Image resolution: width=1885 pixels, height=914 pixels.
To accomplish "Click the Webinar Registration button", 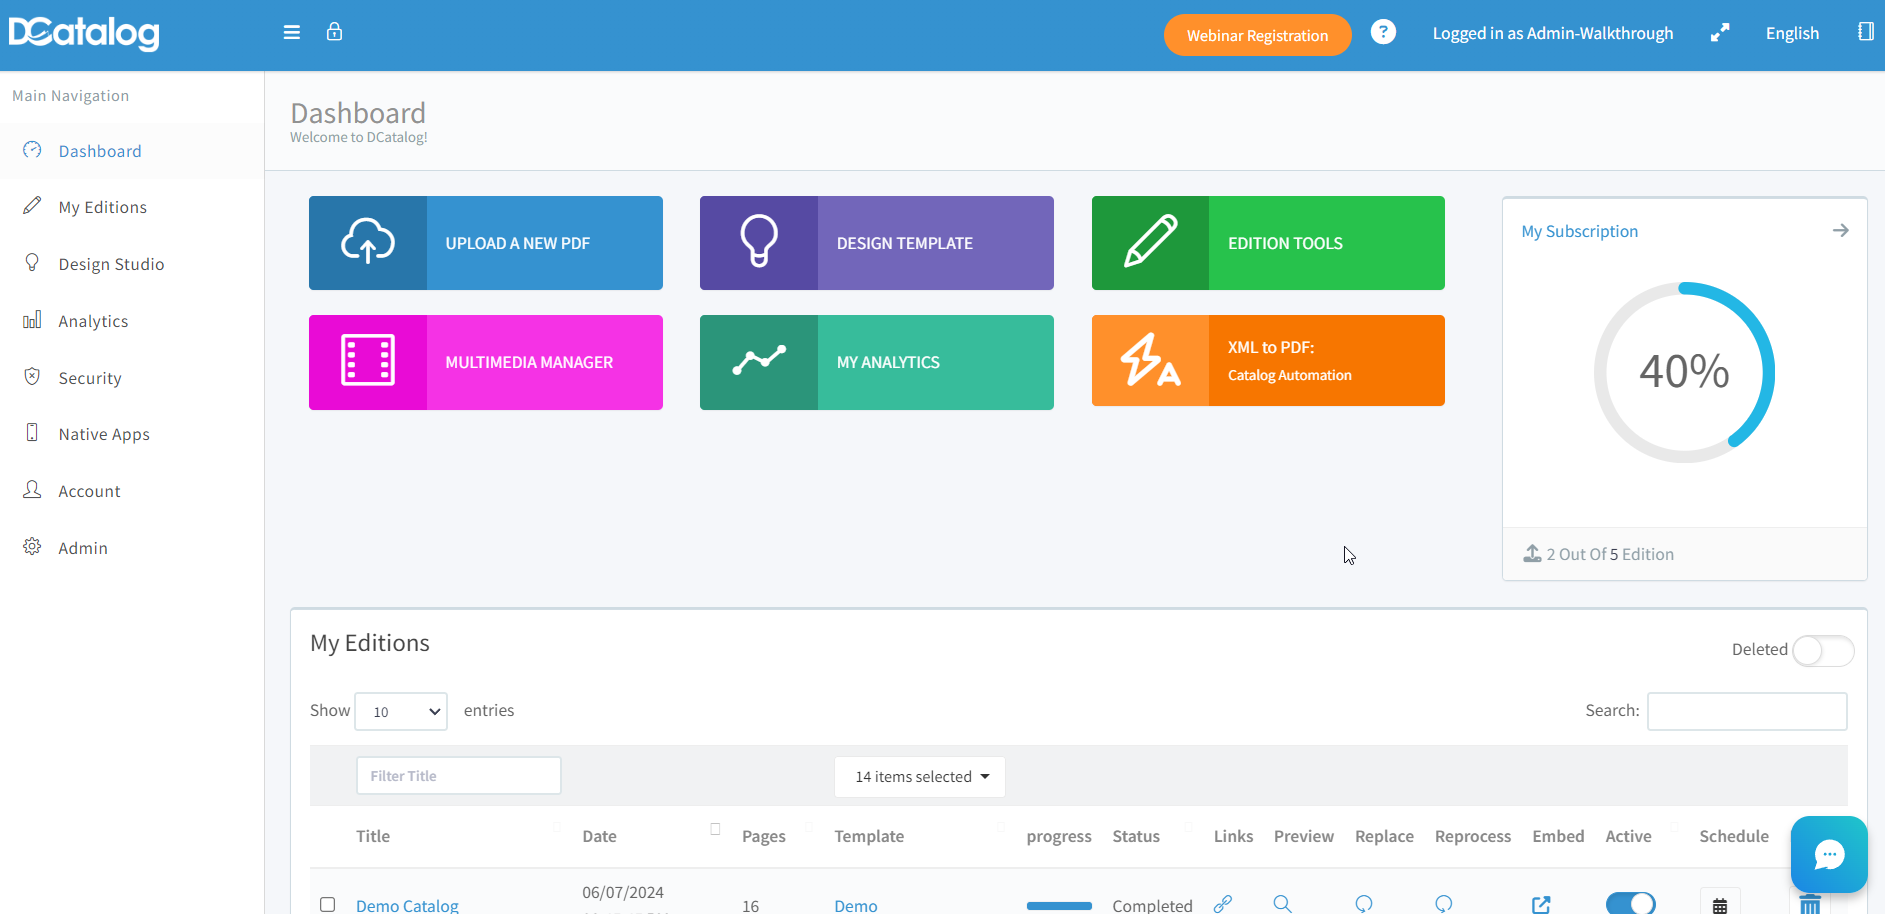I will [x=1257, y=35].
